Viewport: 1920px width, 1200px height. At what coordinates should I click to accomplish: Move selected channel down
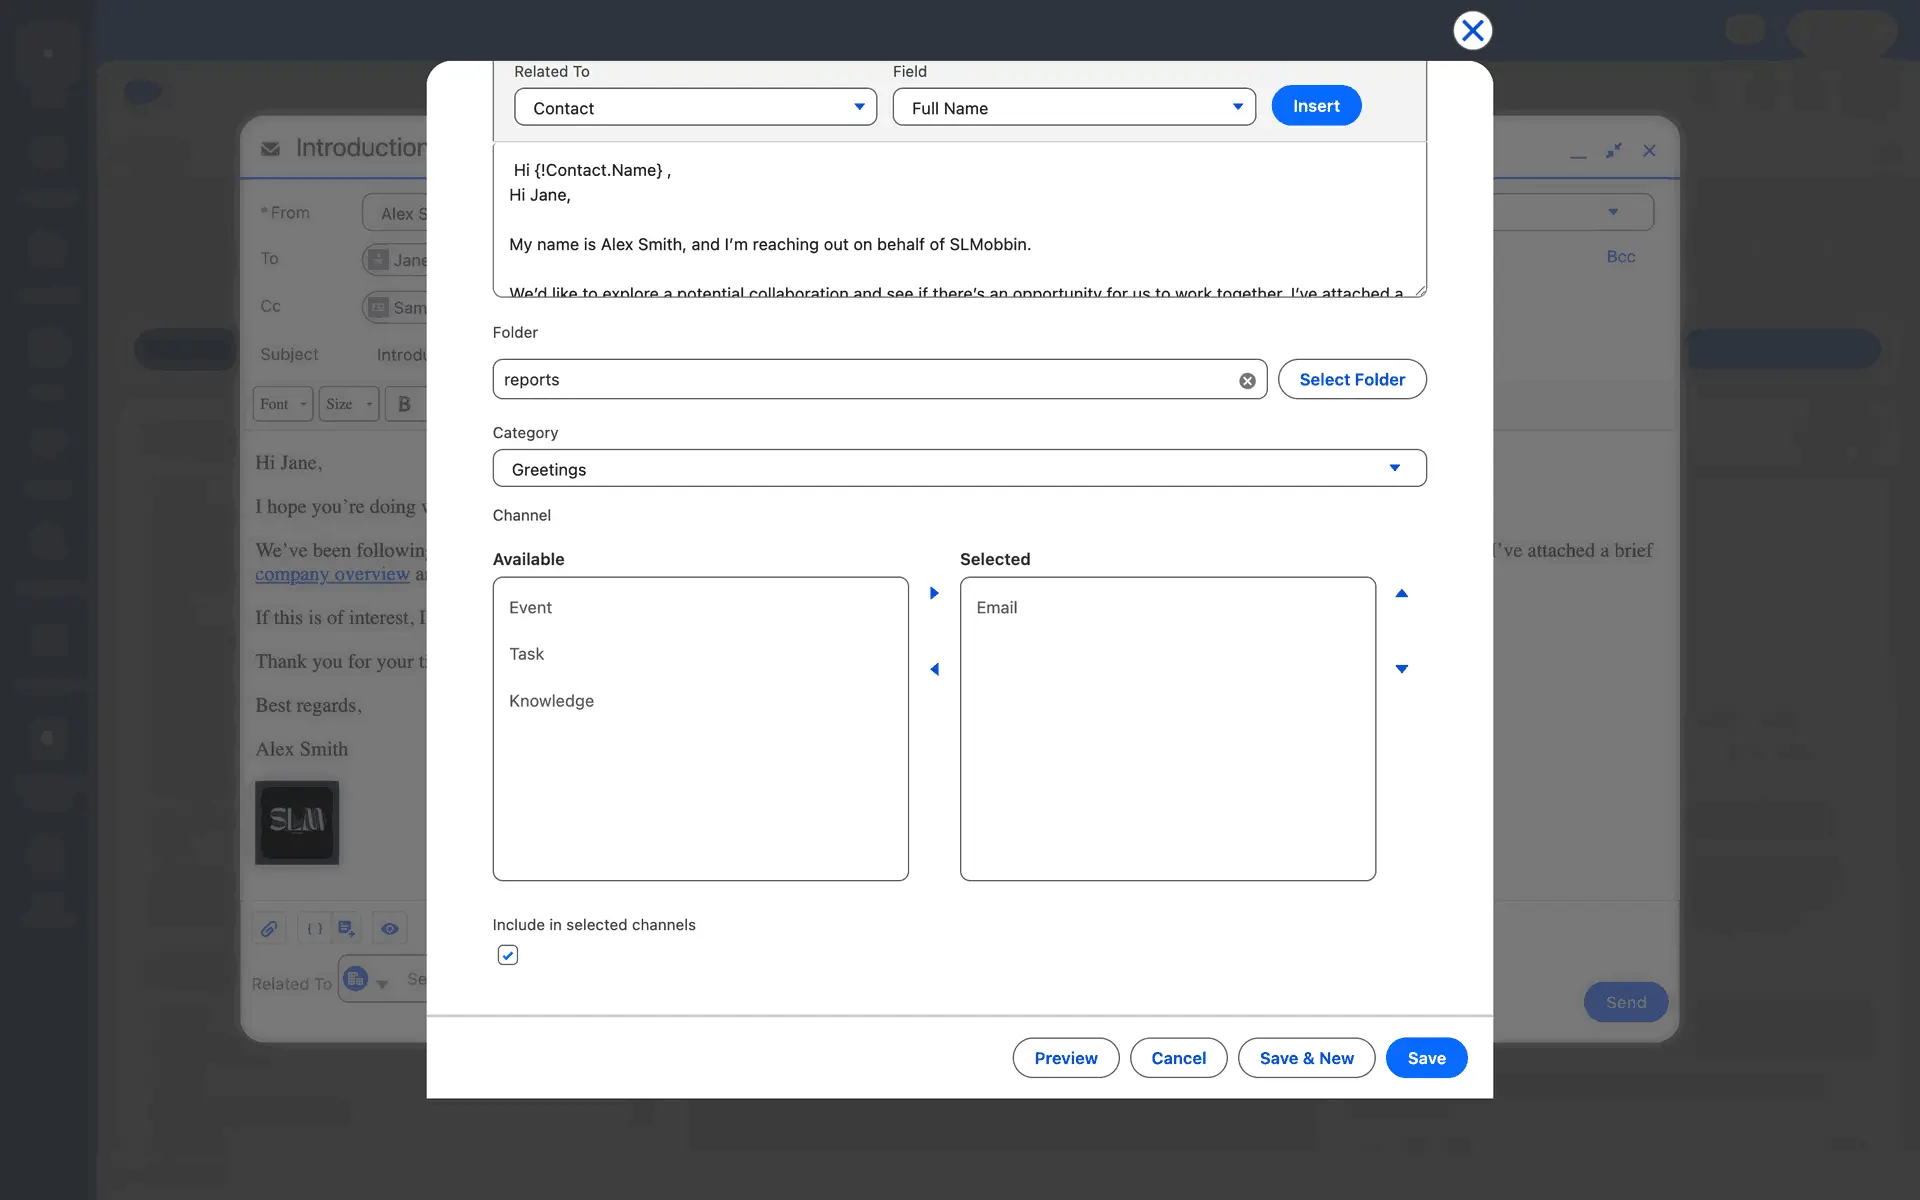coord(1401,669)
